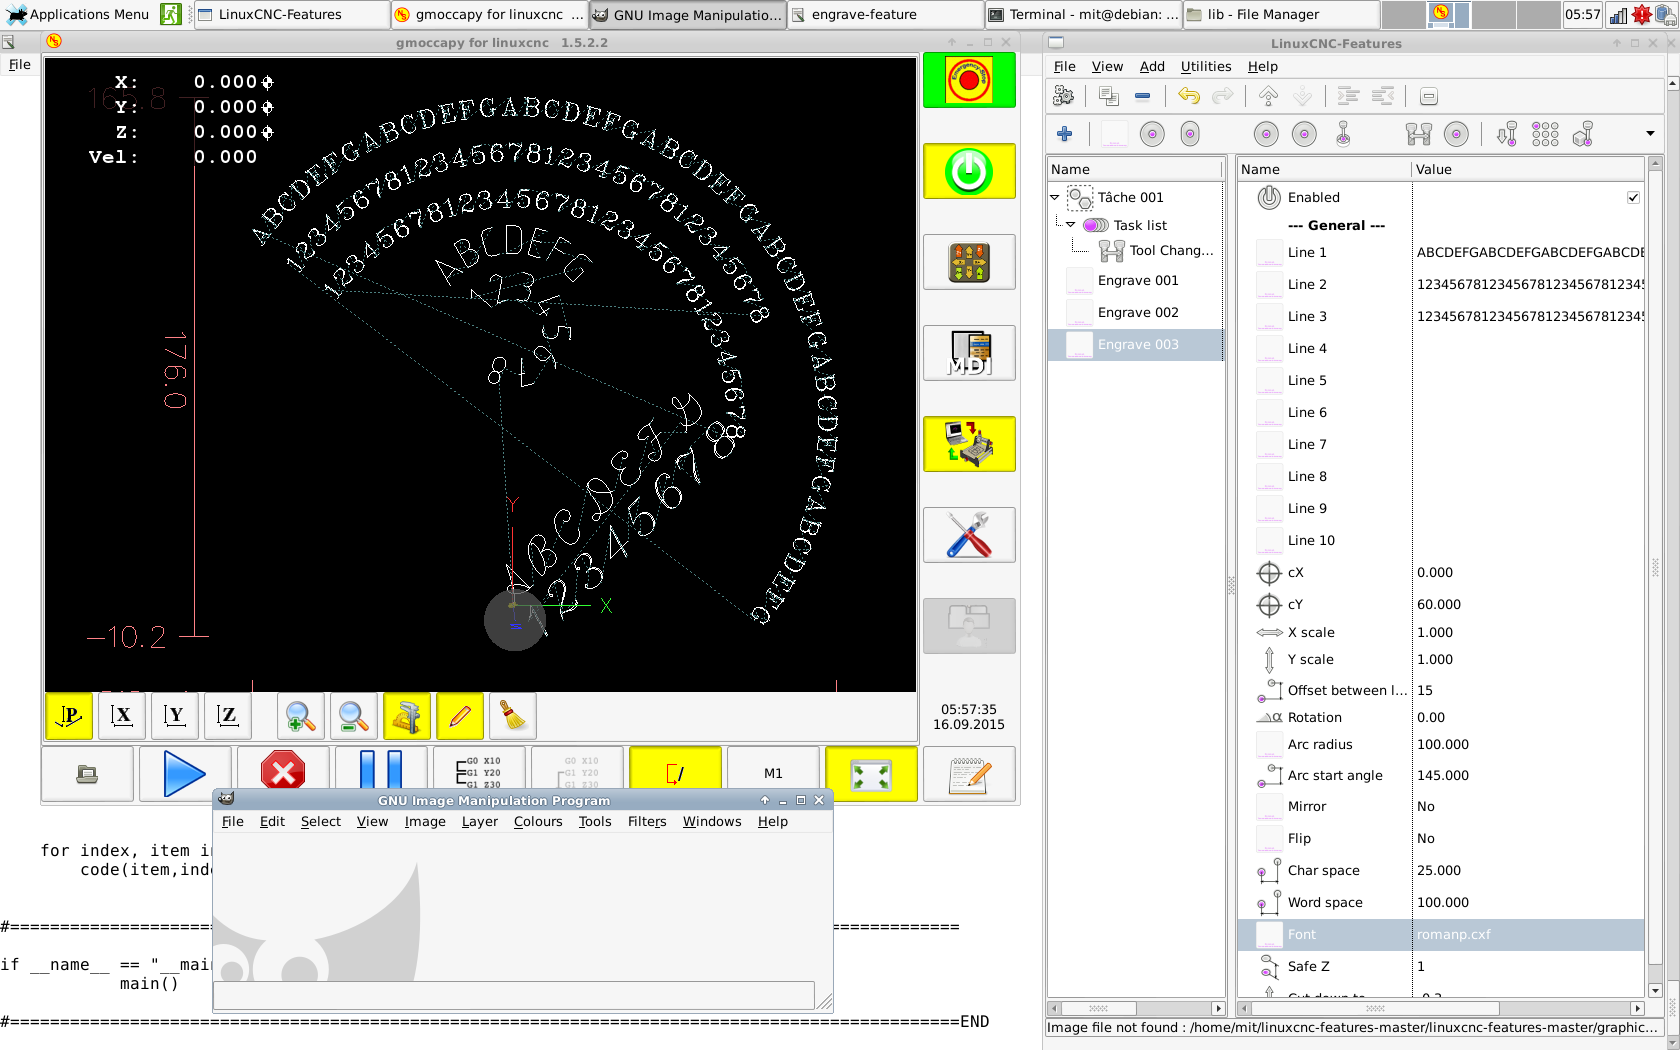
Task: Select the perspective P view button
Action: tap(69, 716)
